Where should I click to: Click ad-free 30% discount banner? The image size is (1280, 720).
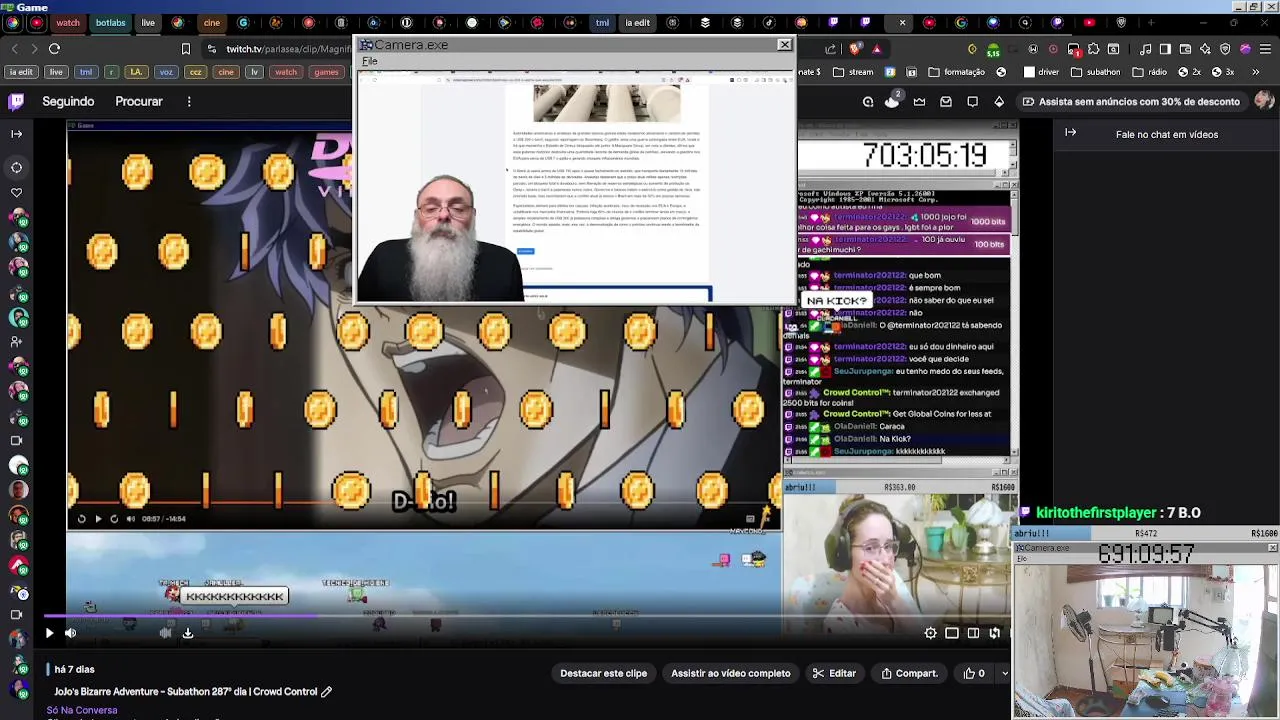(1130, 101)
